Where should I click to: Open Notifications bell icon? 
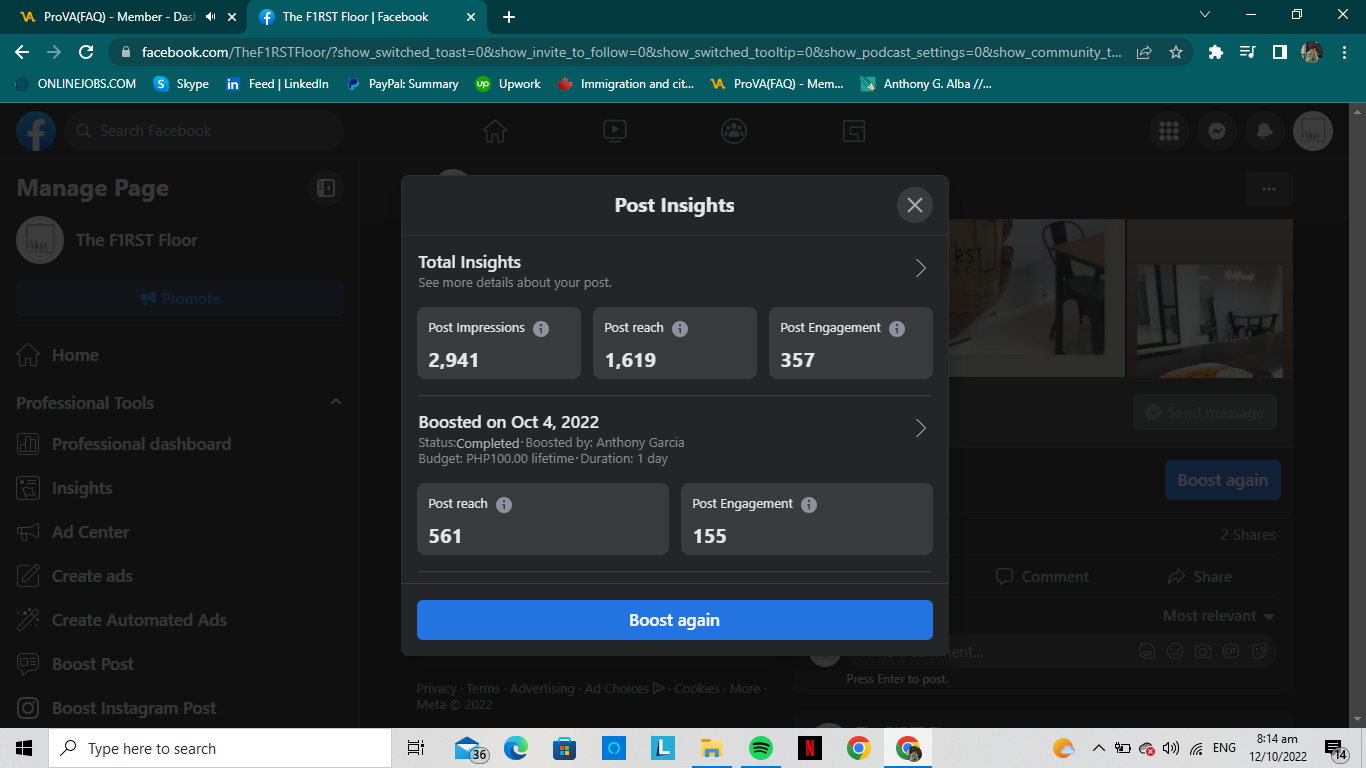(x=1264, y=131)
